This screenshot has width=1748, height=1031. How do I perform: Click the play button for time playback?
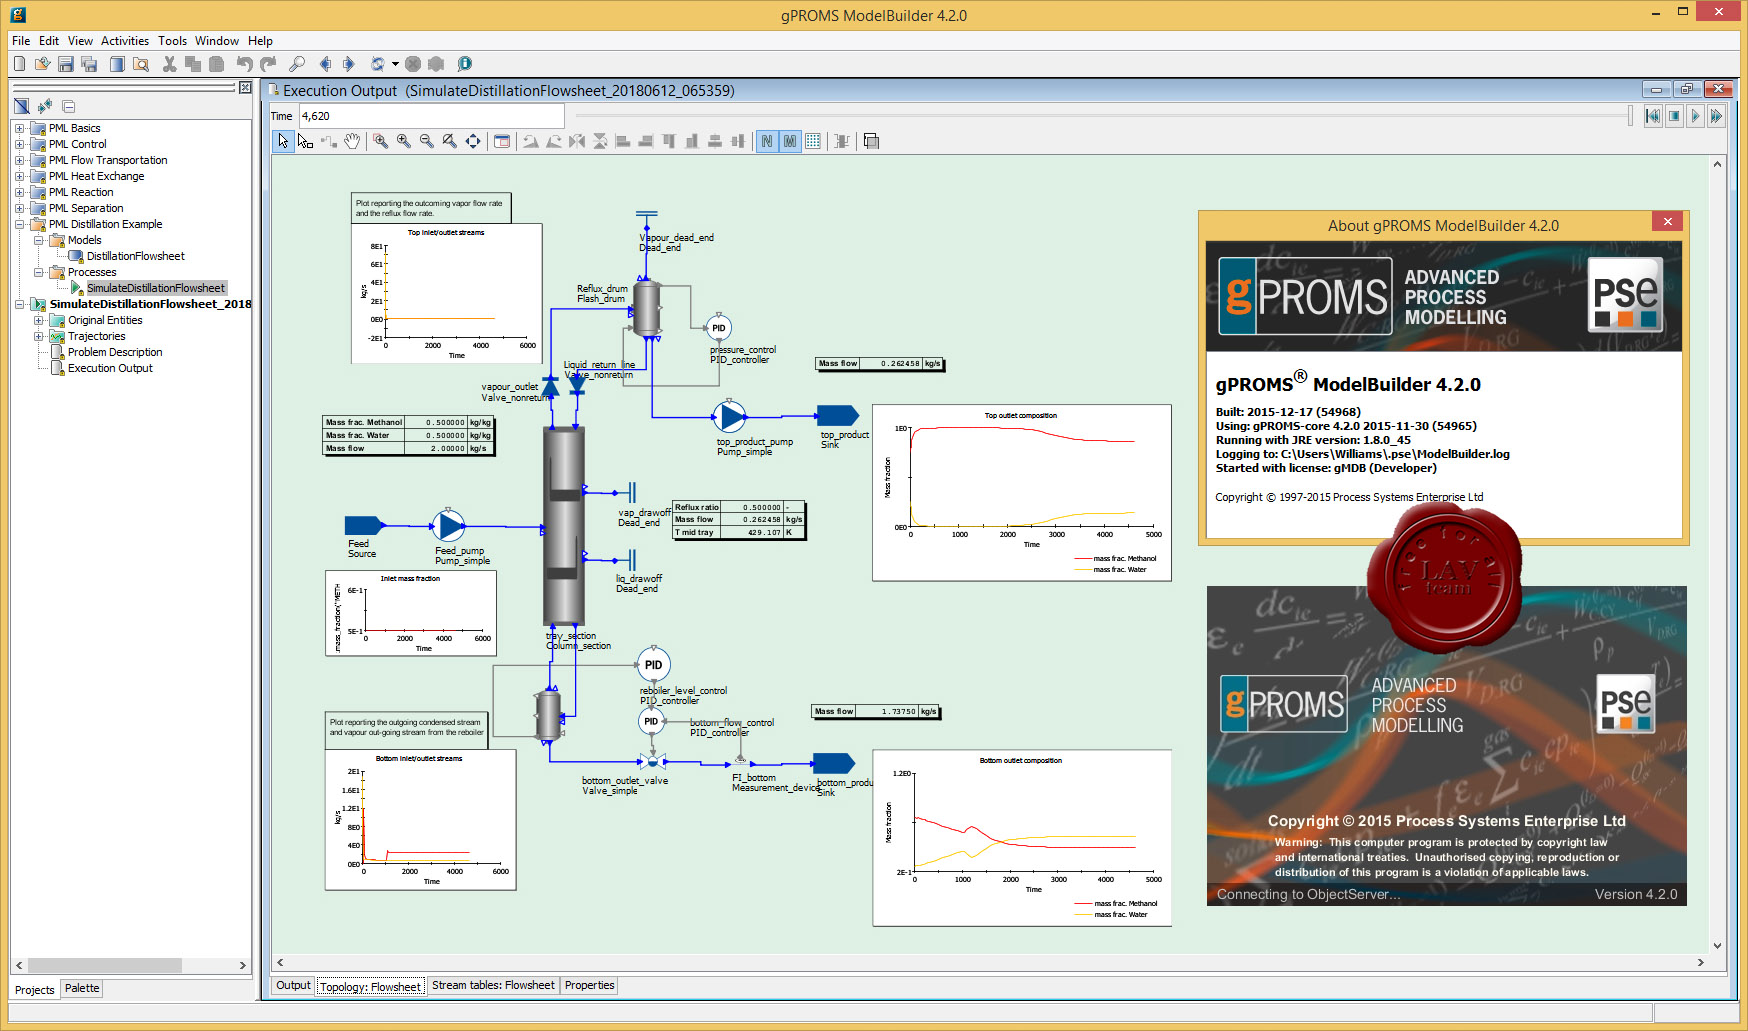(1695, 116)
